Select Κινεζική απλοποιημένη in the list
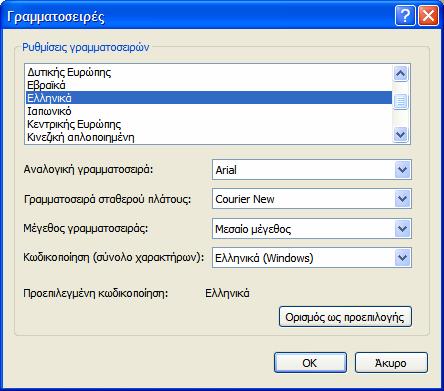This screenshot has width=444, height=391. (209, 137)
